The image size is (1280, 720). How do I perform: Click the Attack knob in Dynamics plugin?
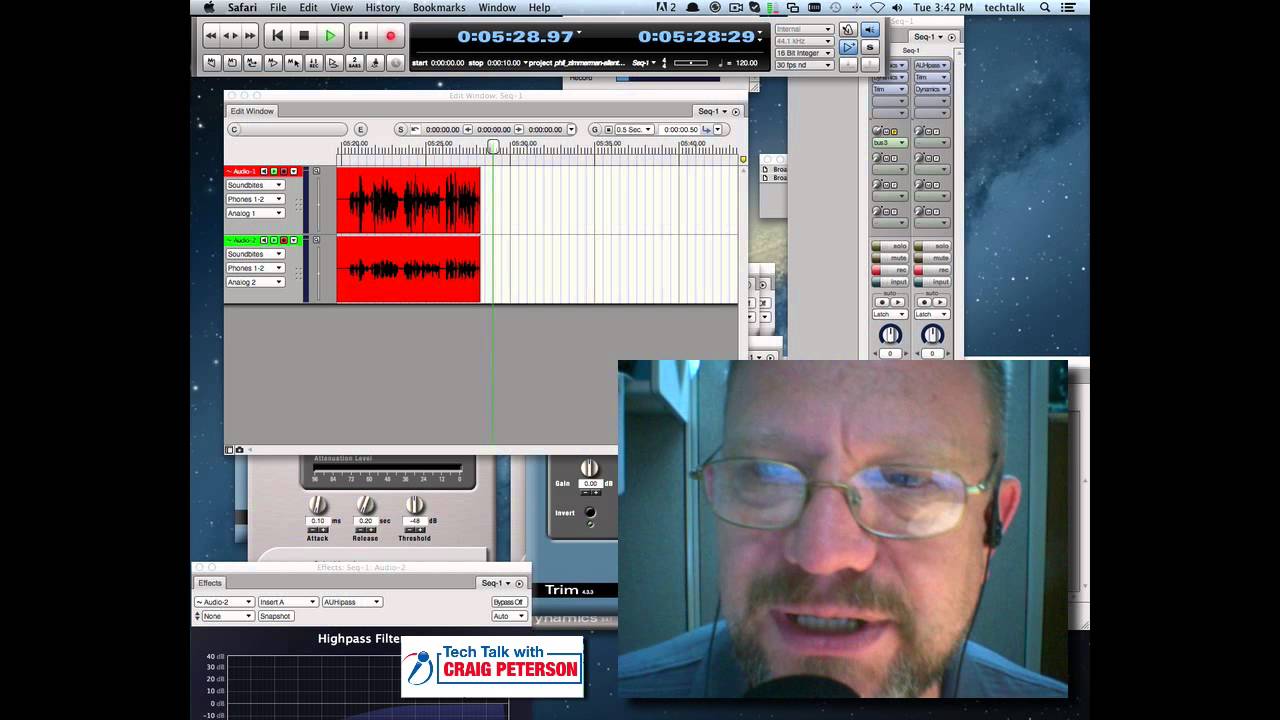(x=317, y=505)
